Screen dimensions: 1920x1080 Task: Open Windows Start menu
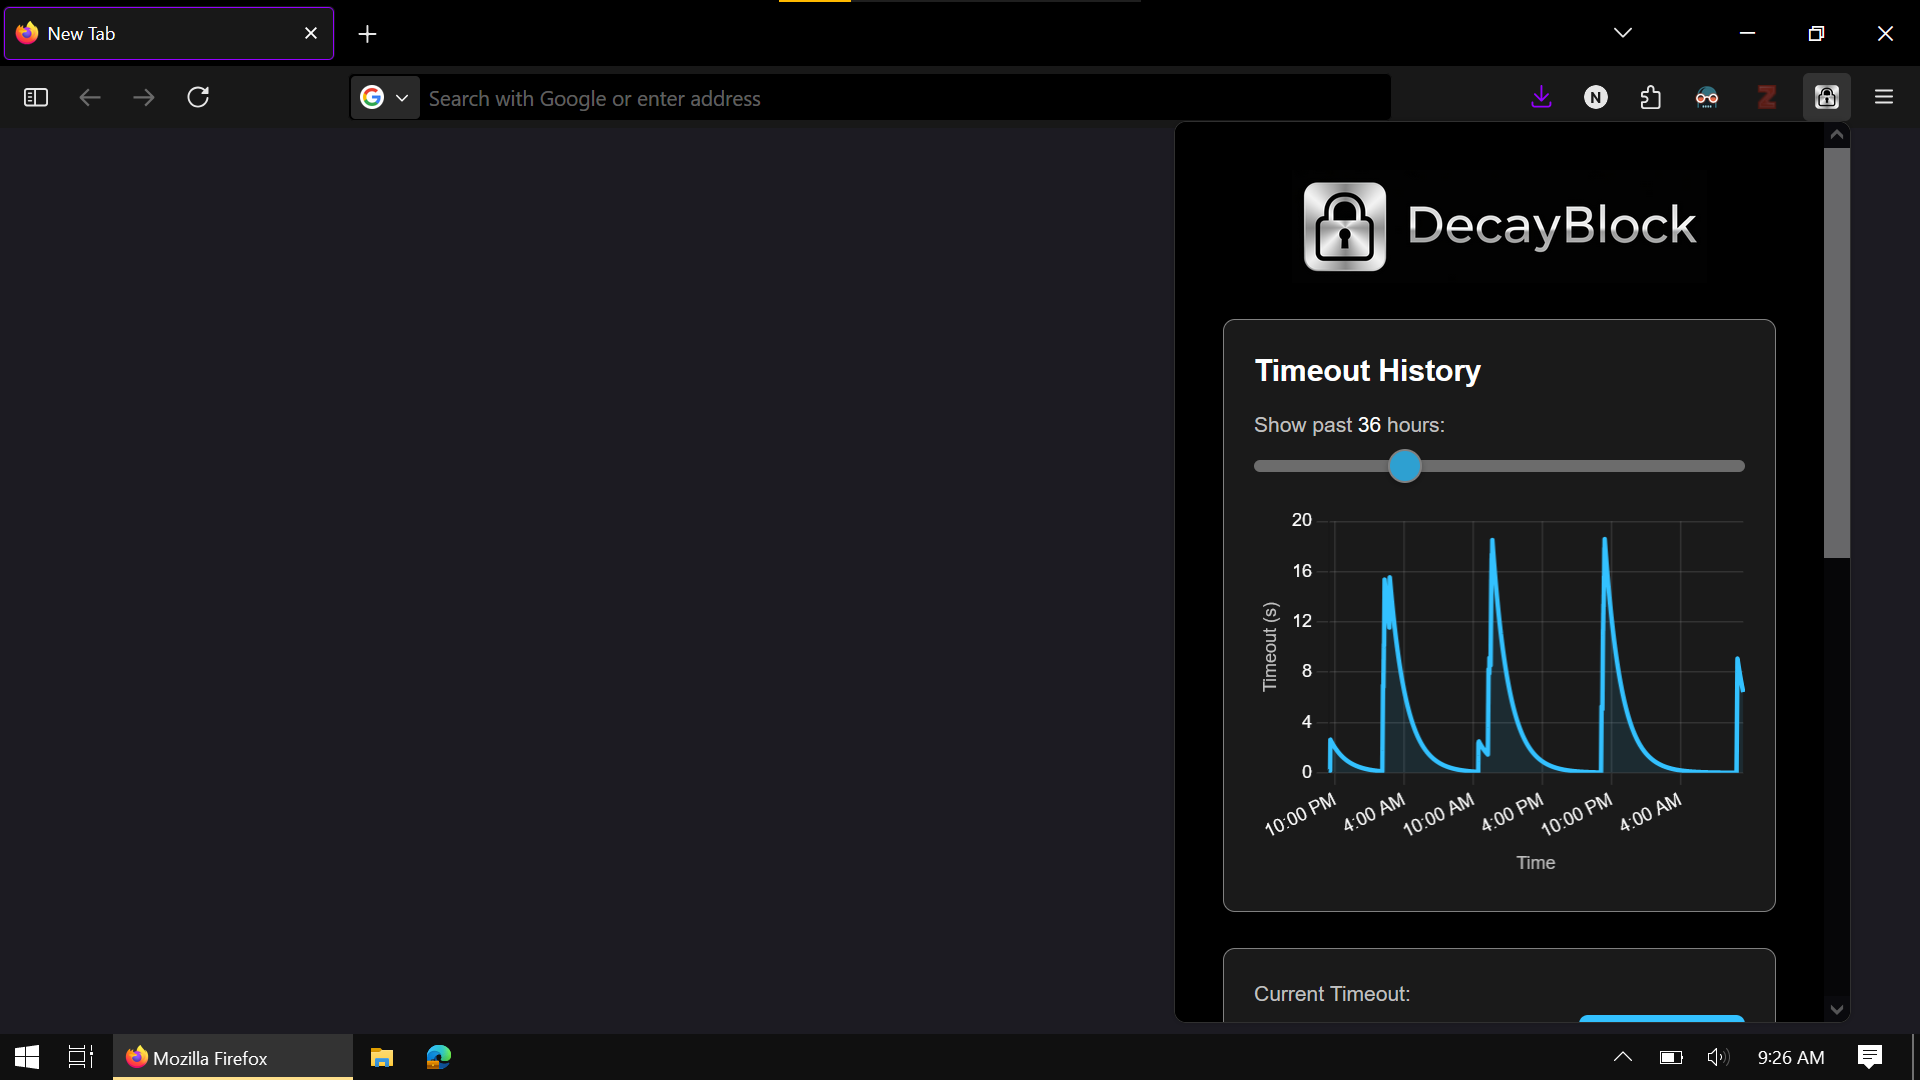27,1057
